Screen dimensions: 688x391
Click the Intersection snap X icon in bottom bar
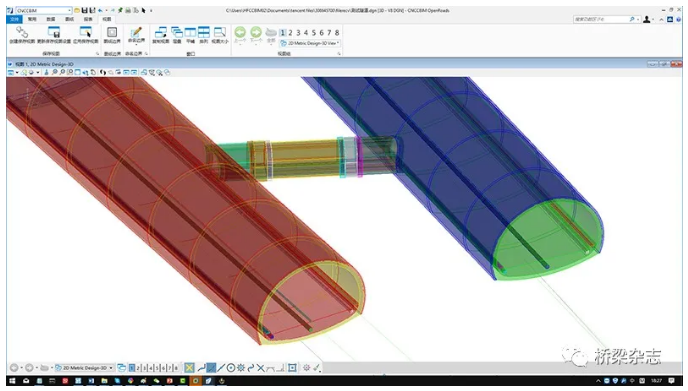260,368
